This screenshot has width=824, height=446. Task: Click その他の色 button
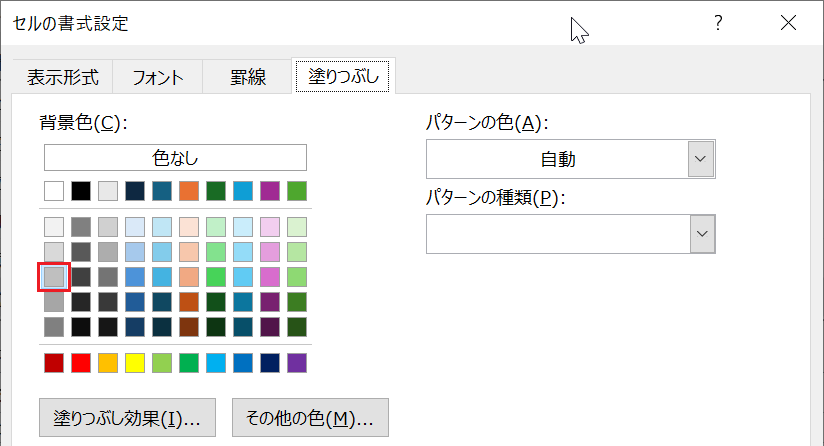pyautogui.click(x=310, y=419)
